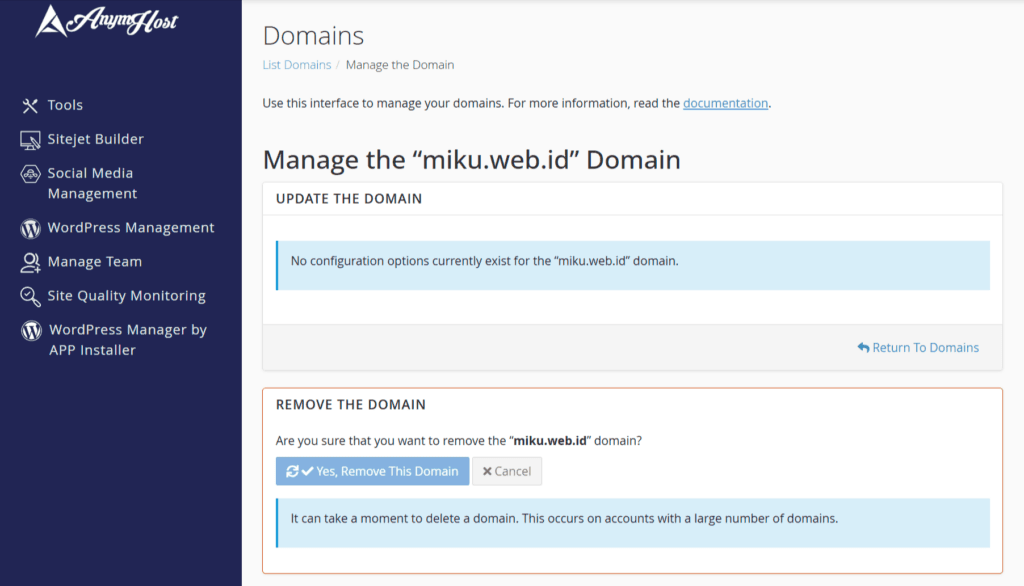Select Manage the Domain breadcrumb entry
1024x586 pixels.
point(400,64)
